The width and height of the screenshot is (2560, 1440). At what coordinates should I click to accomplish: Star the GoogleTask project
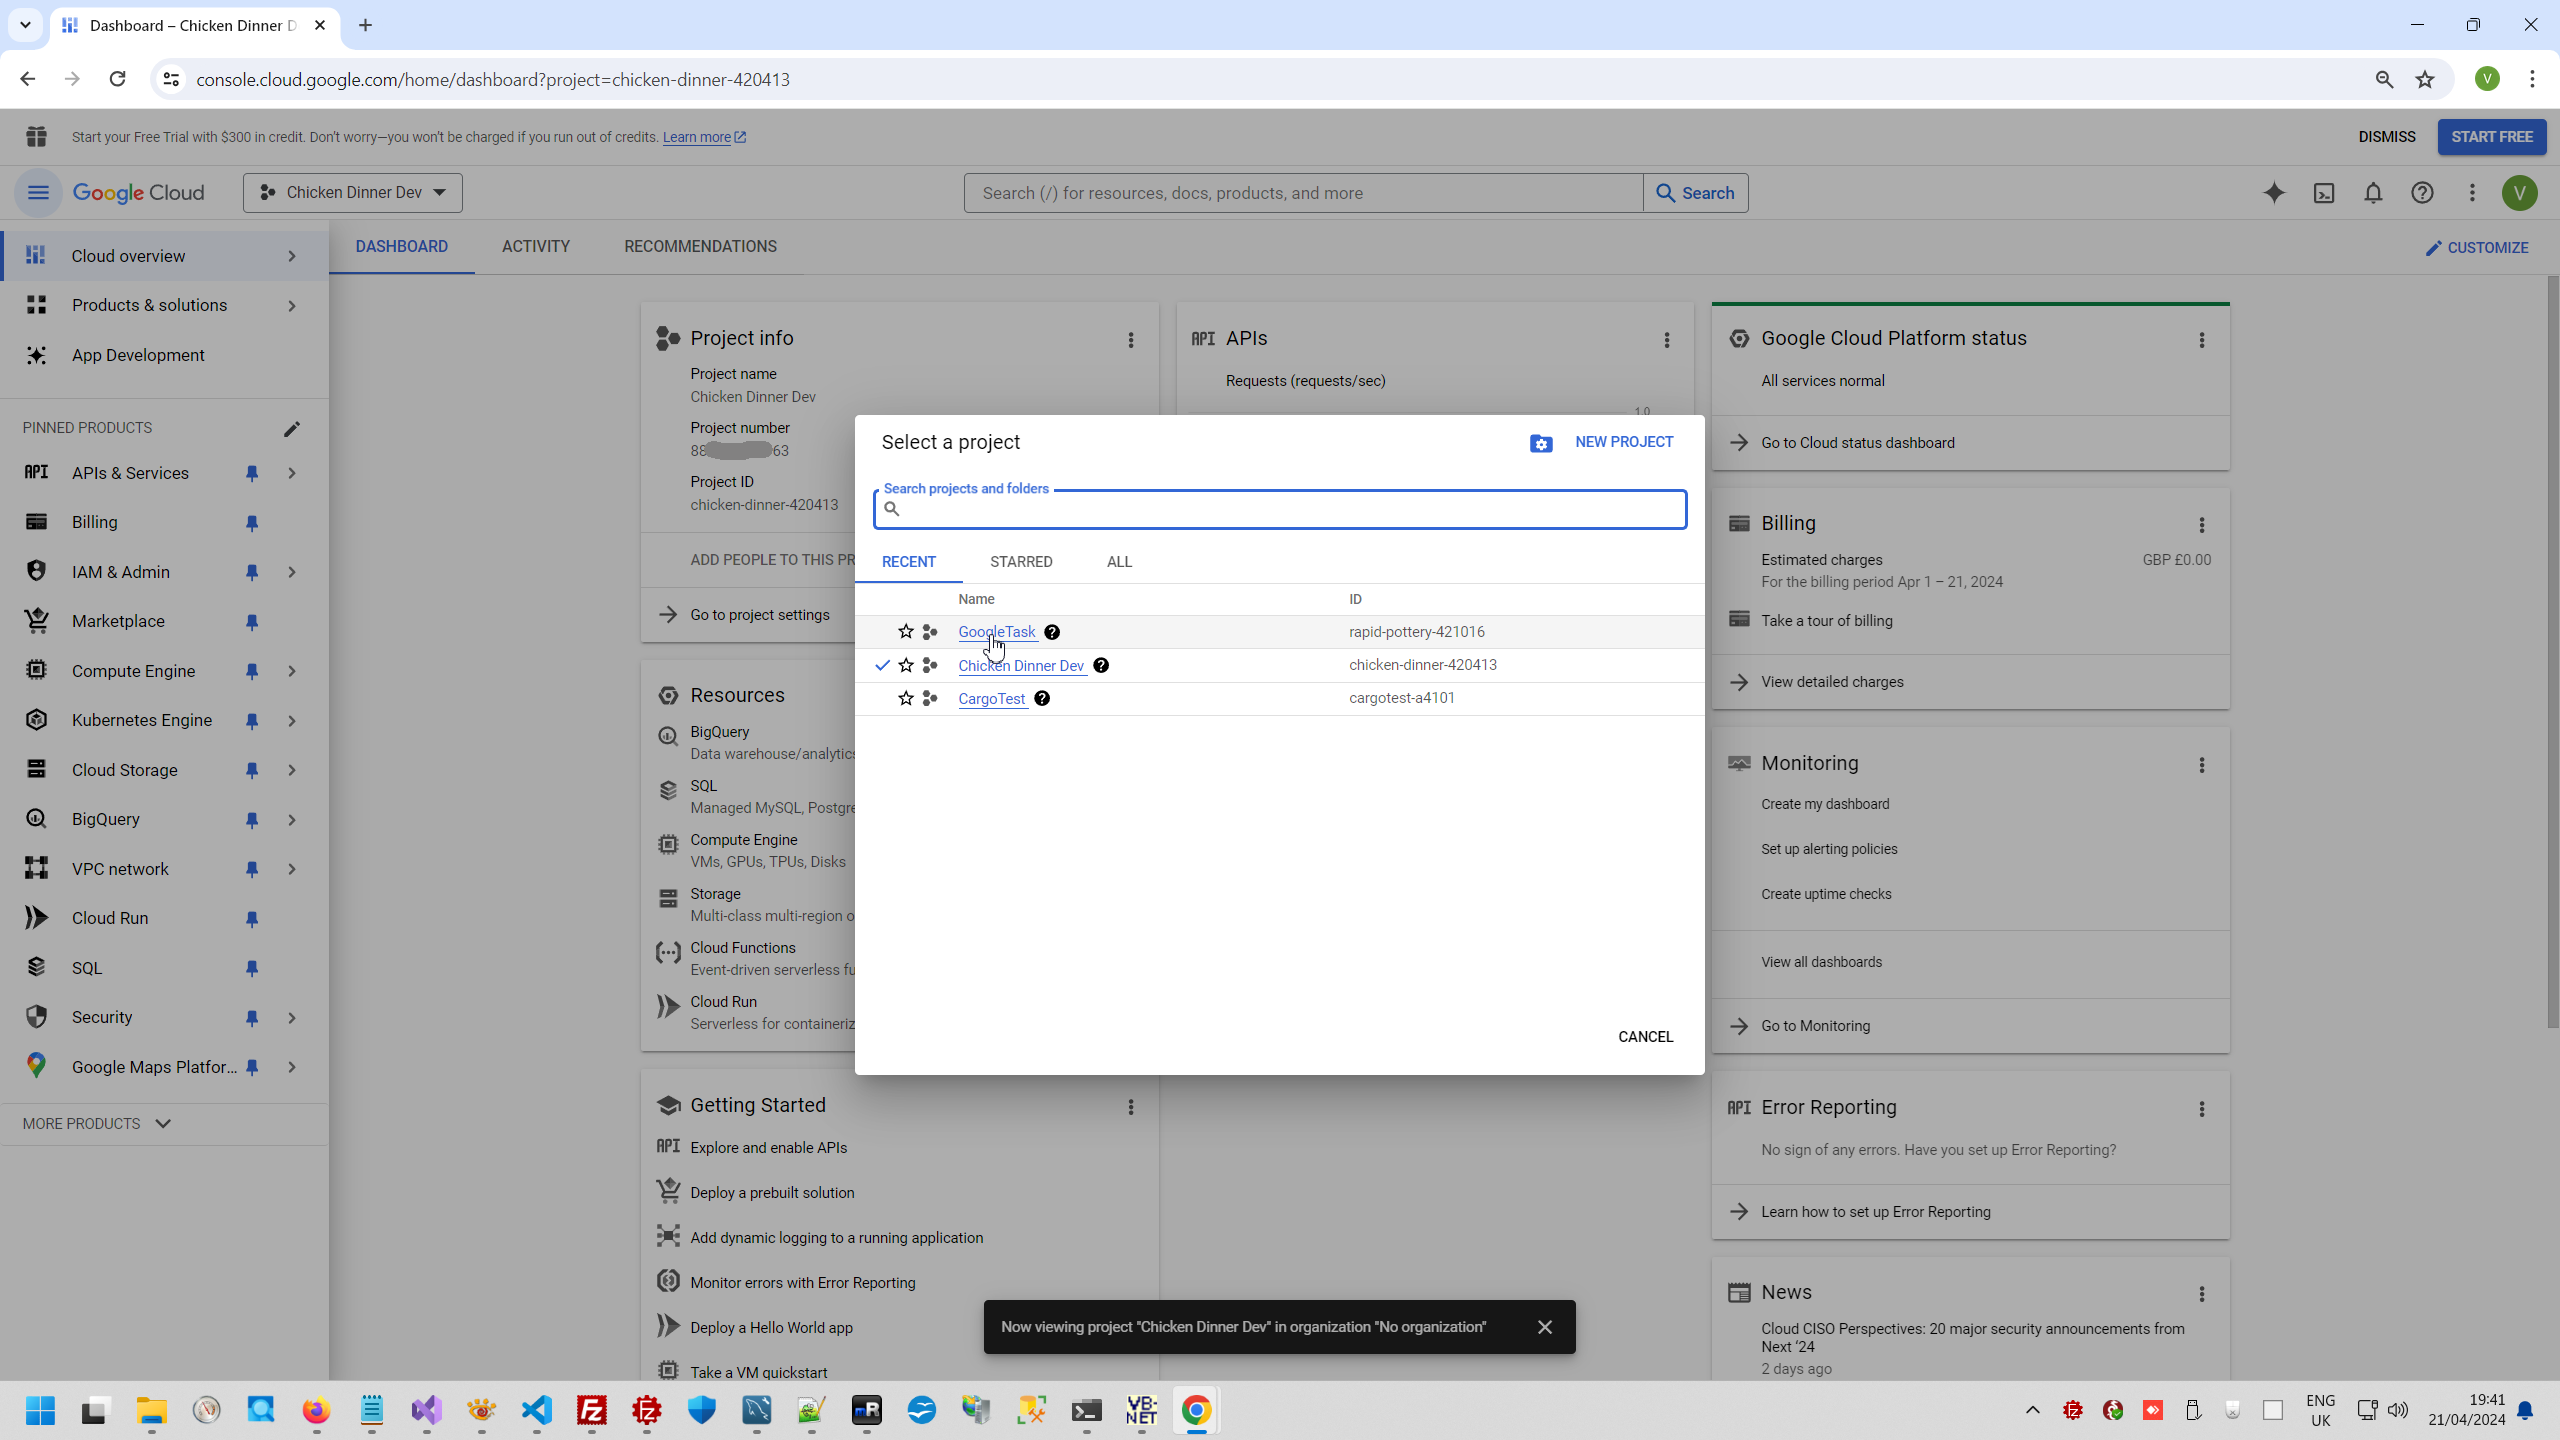[x=906, y=632]
